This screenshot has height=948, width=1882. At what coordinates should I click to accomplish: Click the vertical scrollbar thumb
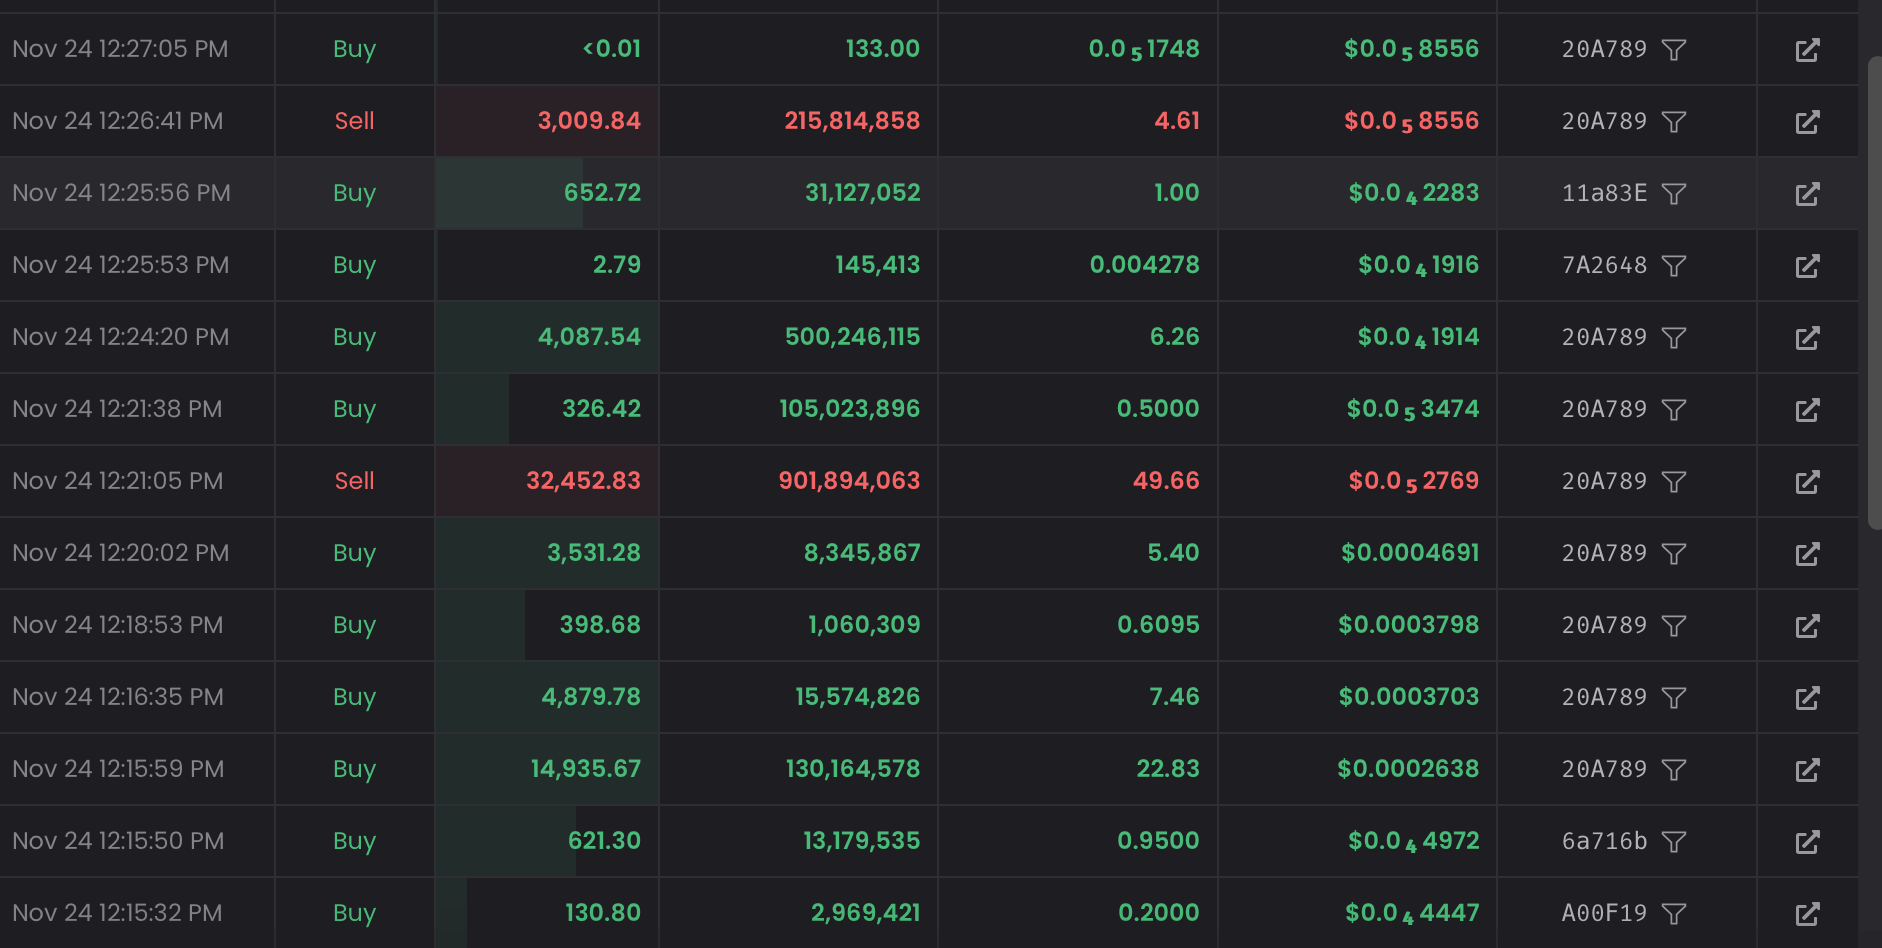[x=1874, y=292]
